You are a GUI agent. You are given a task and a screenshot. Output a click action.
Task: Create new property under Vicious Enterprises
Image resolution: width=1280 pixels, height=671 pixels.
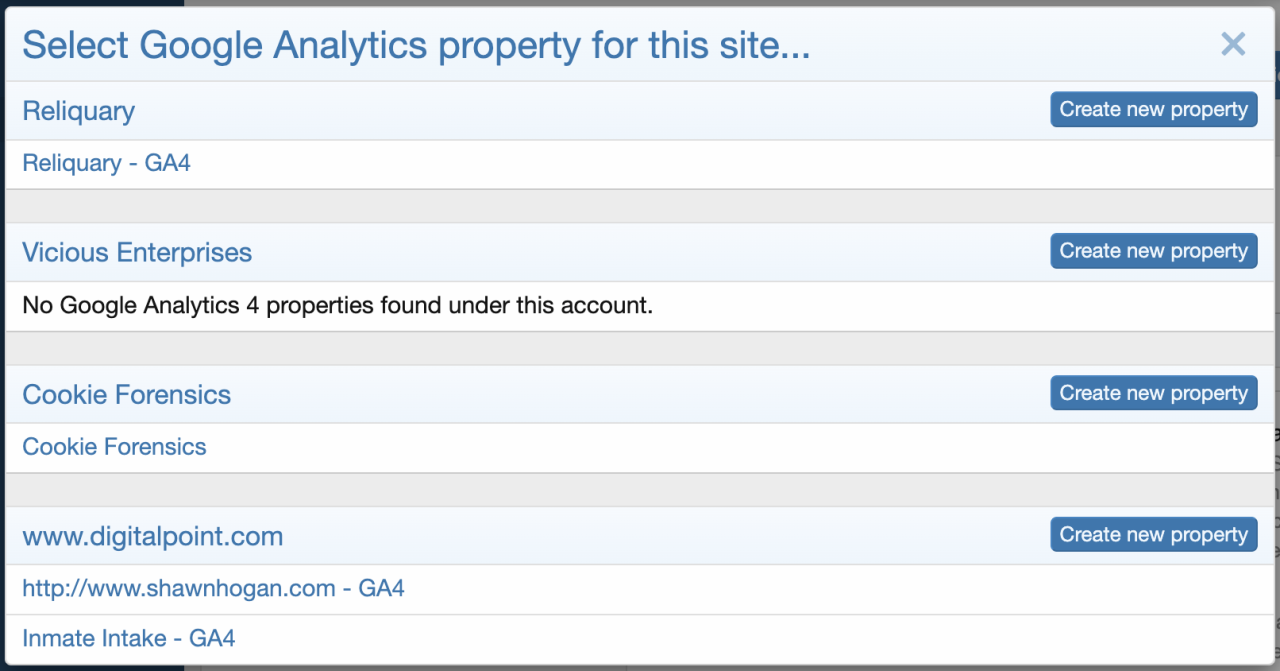coord(1153,251)
